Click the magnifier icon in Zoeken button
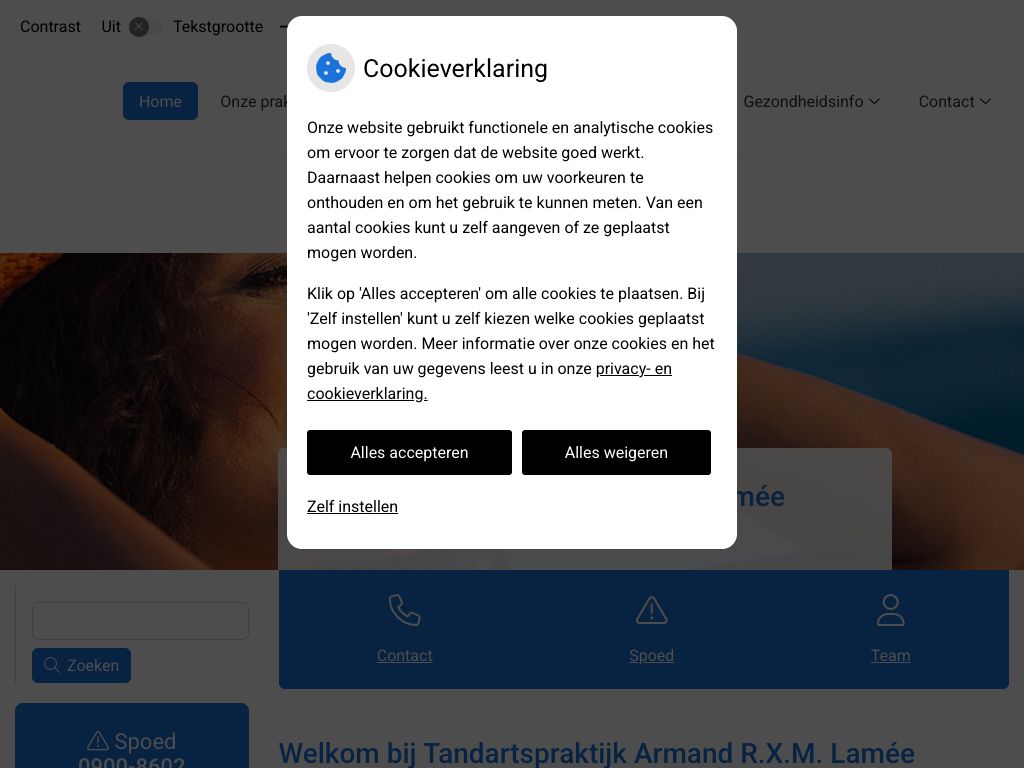Image resolution: width=1024 pixels, height=768 pixels. (52, 665)
